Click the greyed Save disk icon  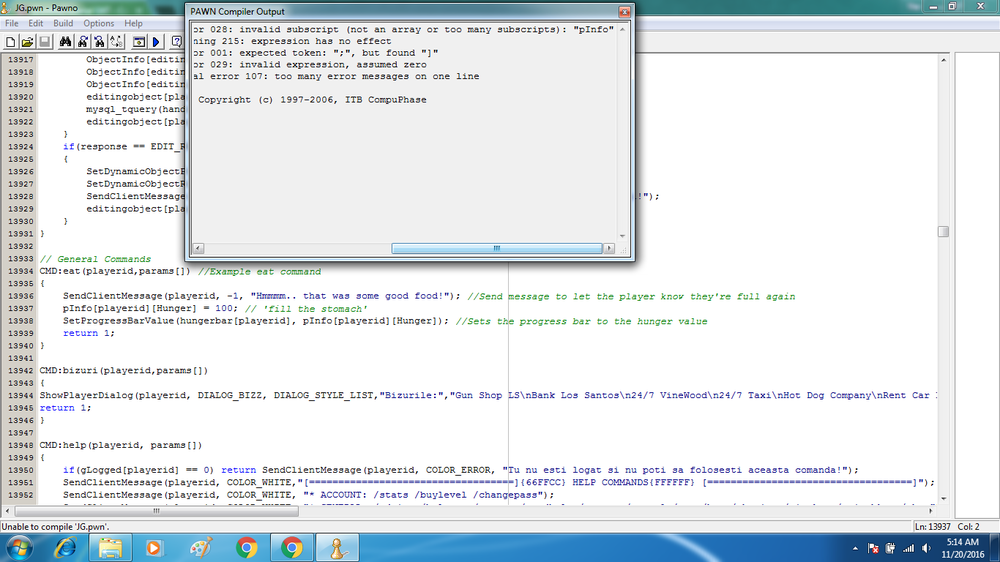pos(45,42)
